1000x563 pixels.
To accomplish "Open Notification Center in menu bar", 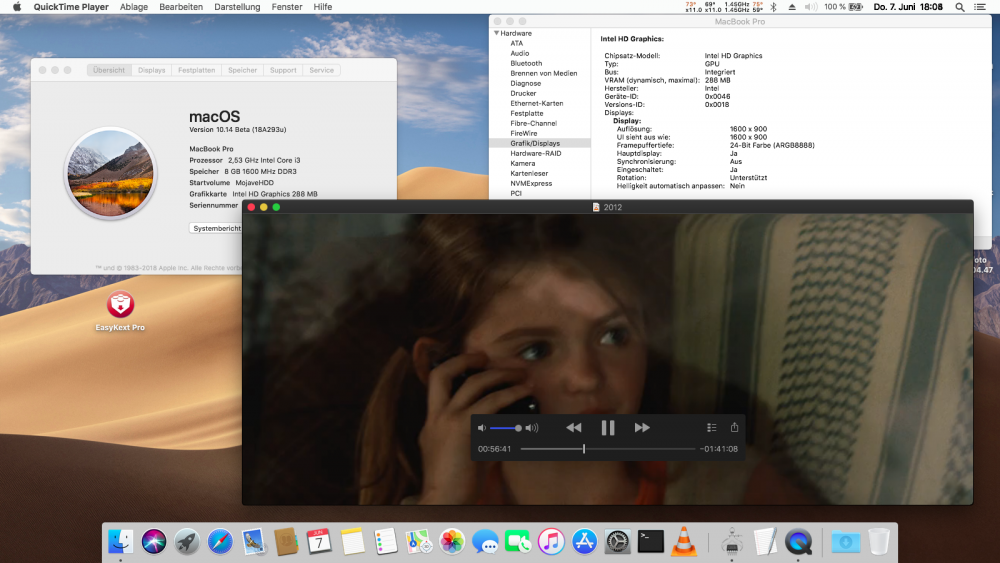I will 980,7.
